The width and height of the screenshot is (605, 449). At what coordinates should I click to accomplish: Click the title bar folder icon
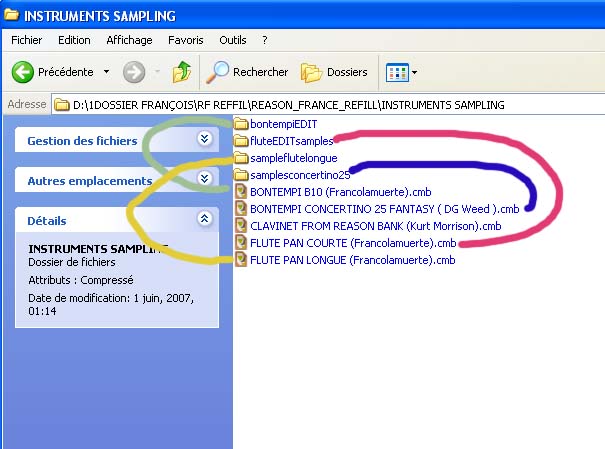click(x=12, y=15)
